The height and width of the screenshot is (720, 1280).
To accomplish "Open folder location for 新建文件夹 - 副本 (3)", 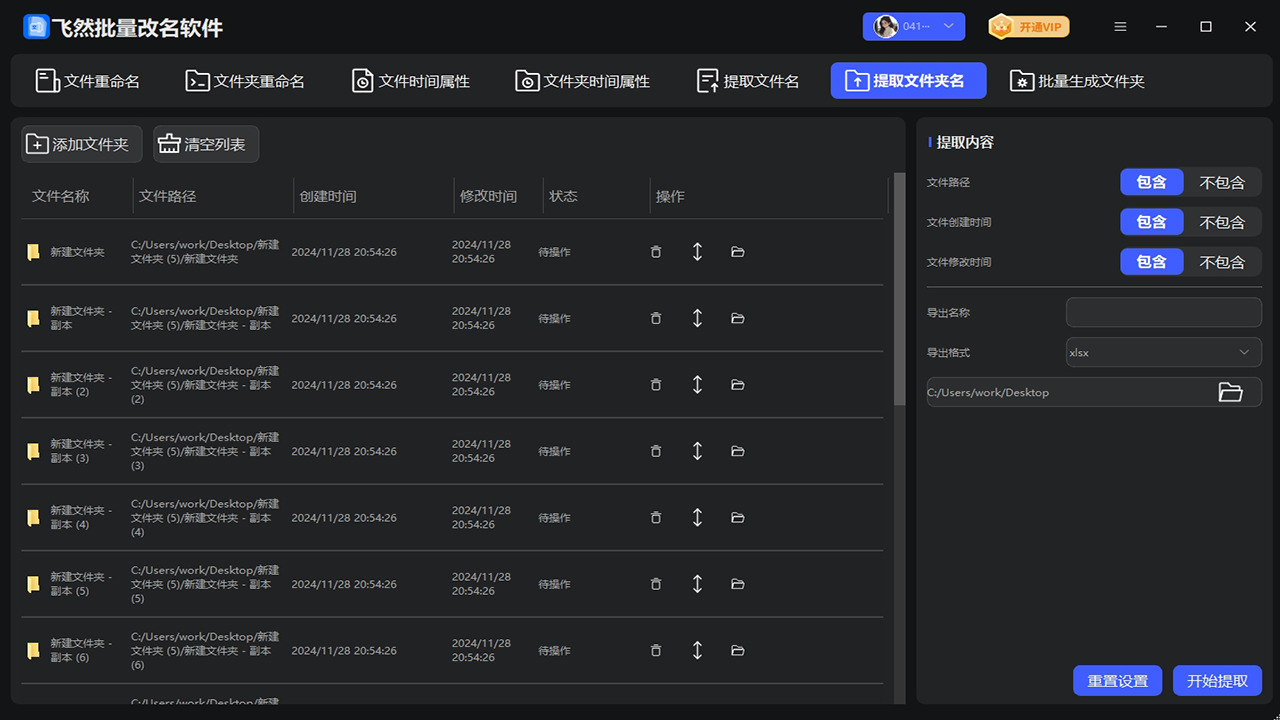I will 738,451.
